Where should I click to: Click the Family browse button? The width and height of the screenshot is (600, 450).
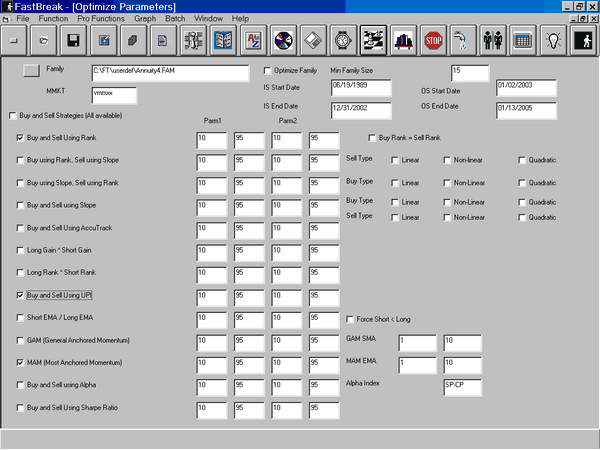[x=32, y=70]
